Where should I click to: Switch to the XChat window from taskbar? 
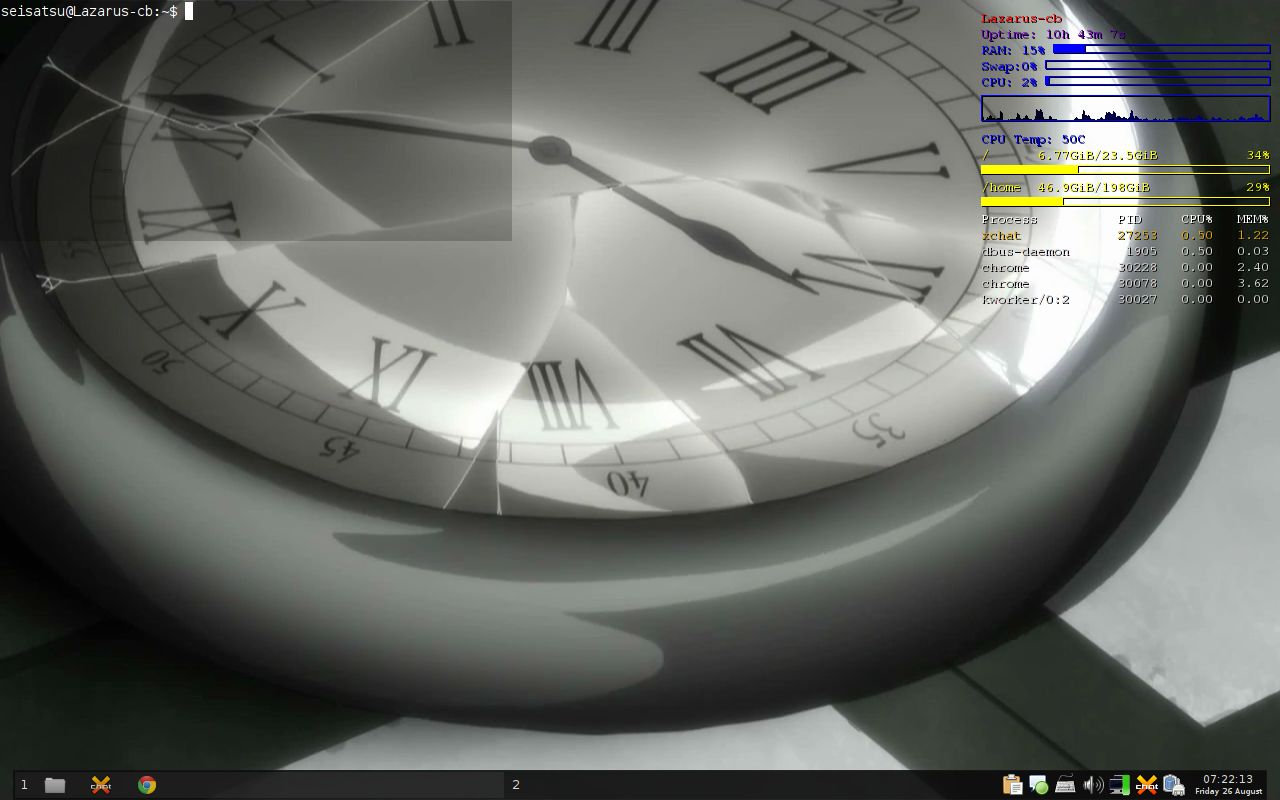point(101,785)
